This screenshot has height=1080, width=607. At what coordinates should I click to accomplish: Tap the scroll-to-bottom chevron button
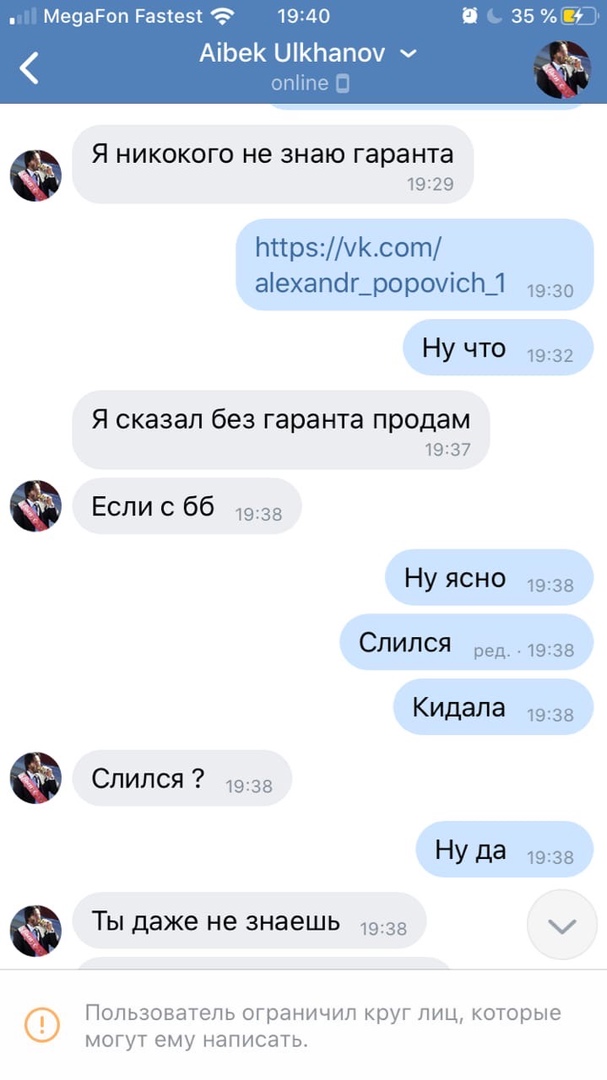coord(562,925)
